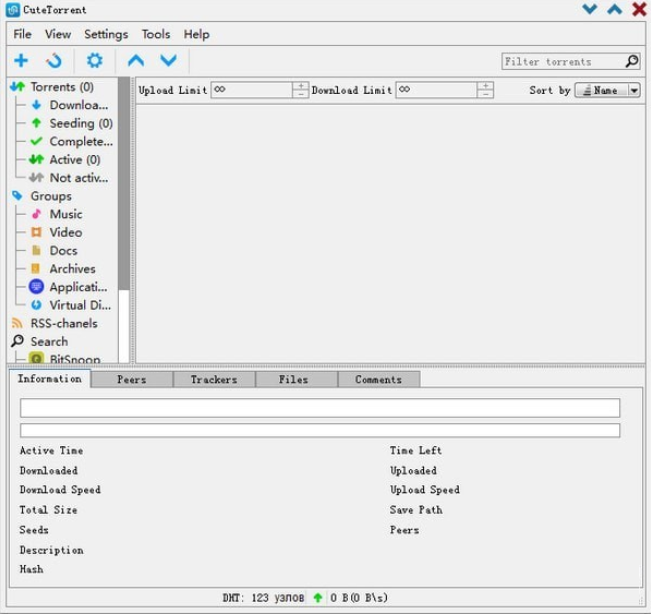This screenshot has height=614, width=651.
Task: Open the File menu
Action: [x=22, y=34]
